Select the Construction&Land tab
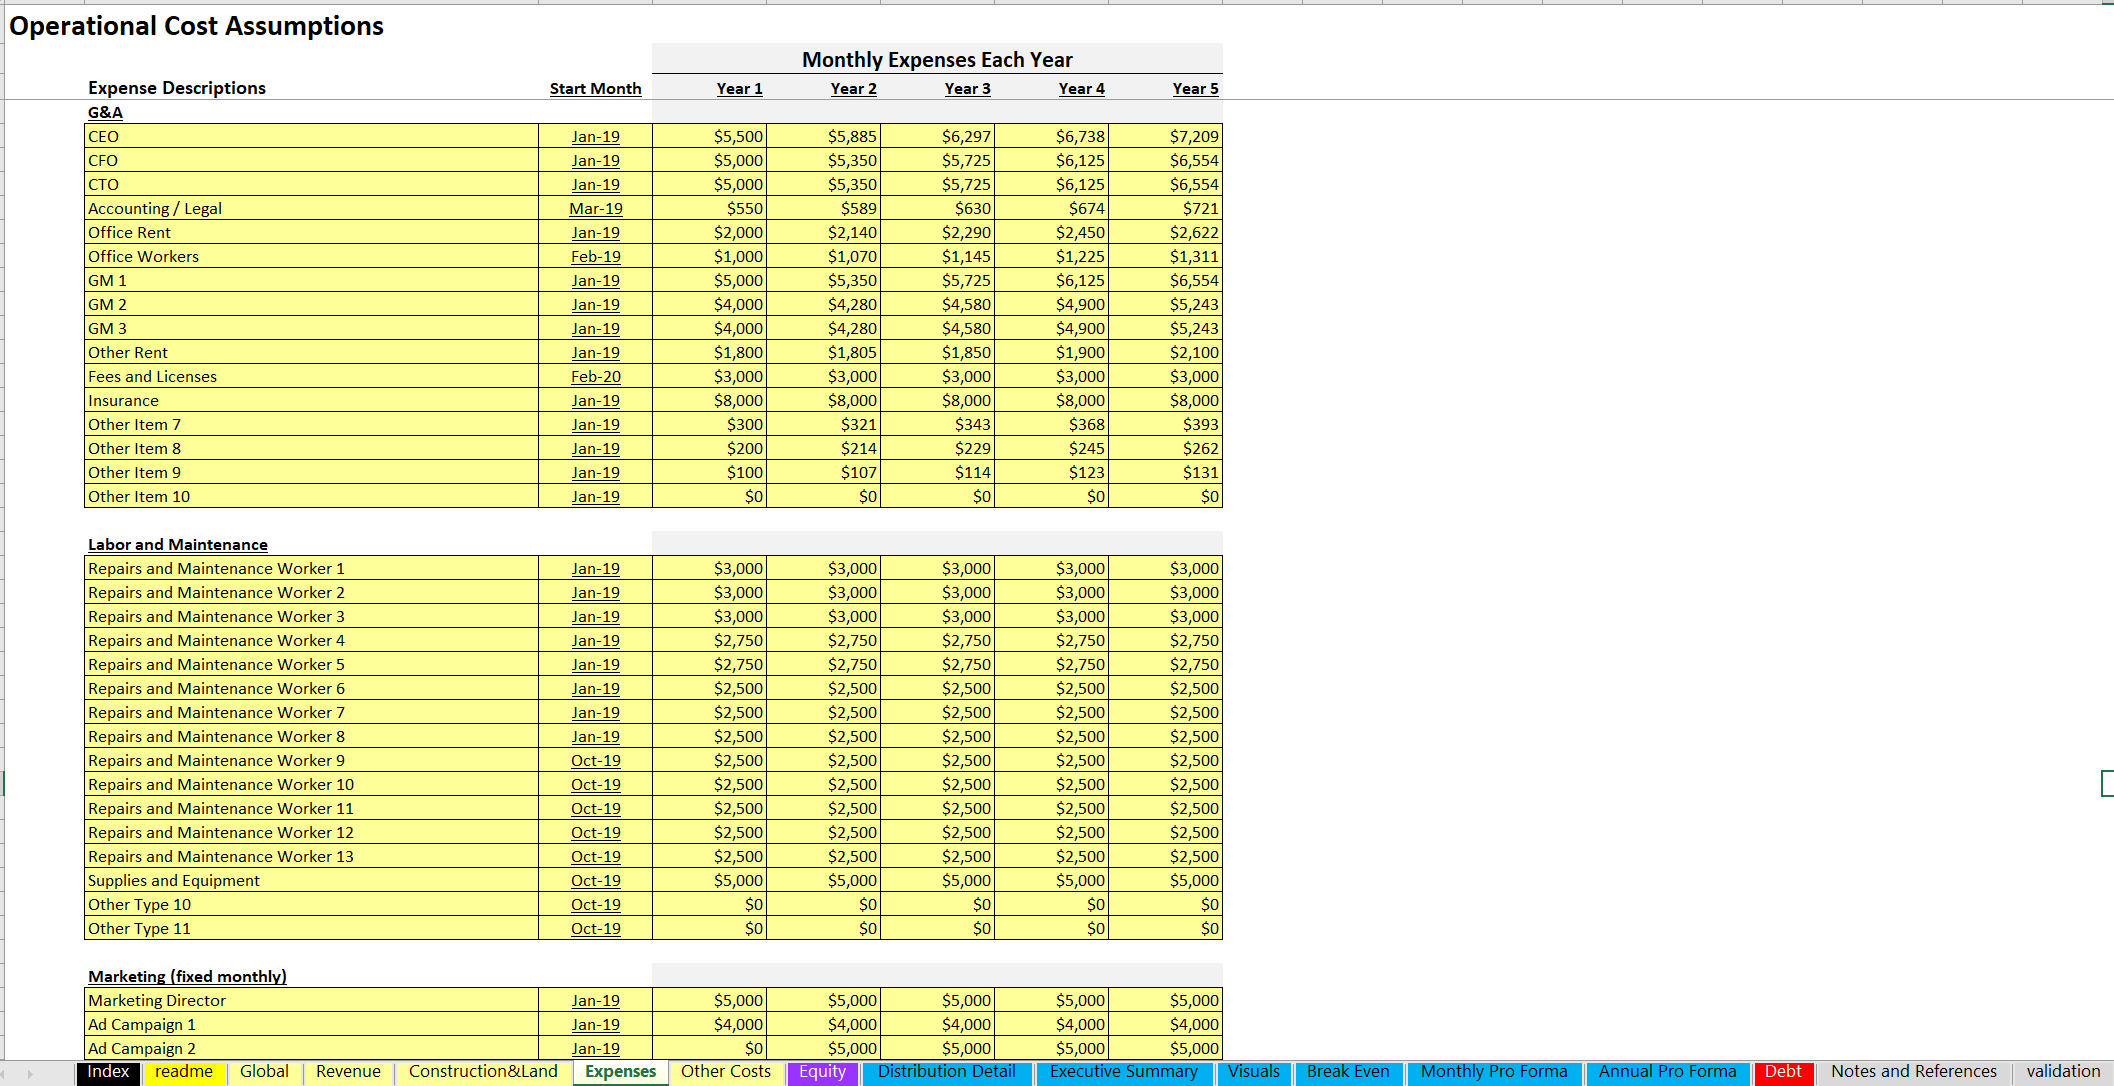Image resolution: width=2114 pixels, height=1086 pixels. click(483, 1072)
